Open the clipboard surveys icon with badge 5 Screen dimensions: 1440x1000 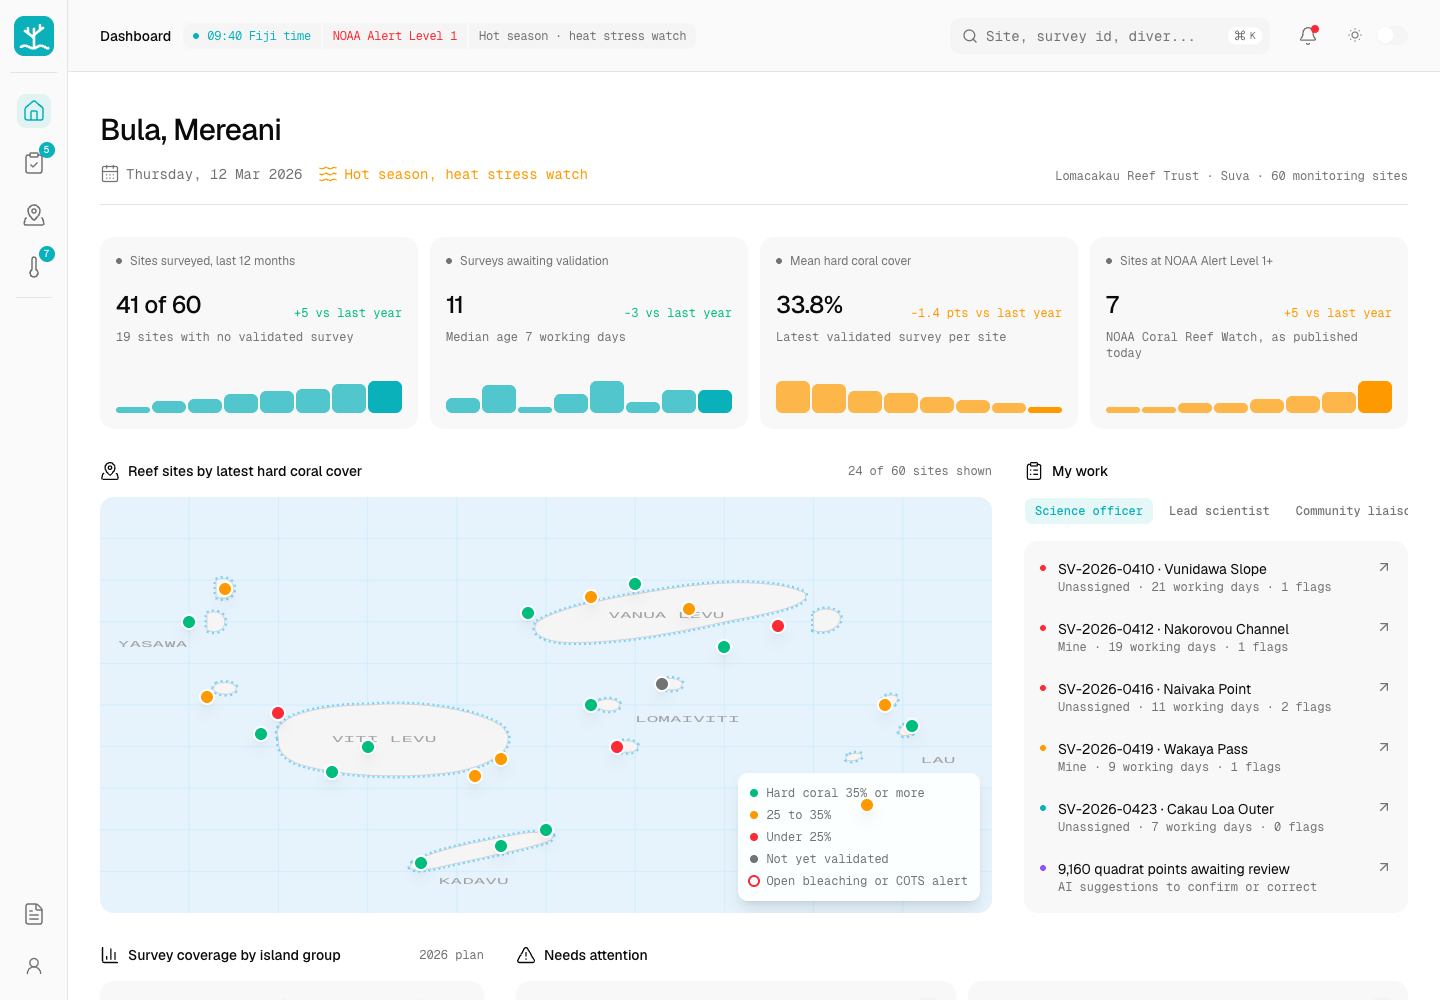(34, 163)
